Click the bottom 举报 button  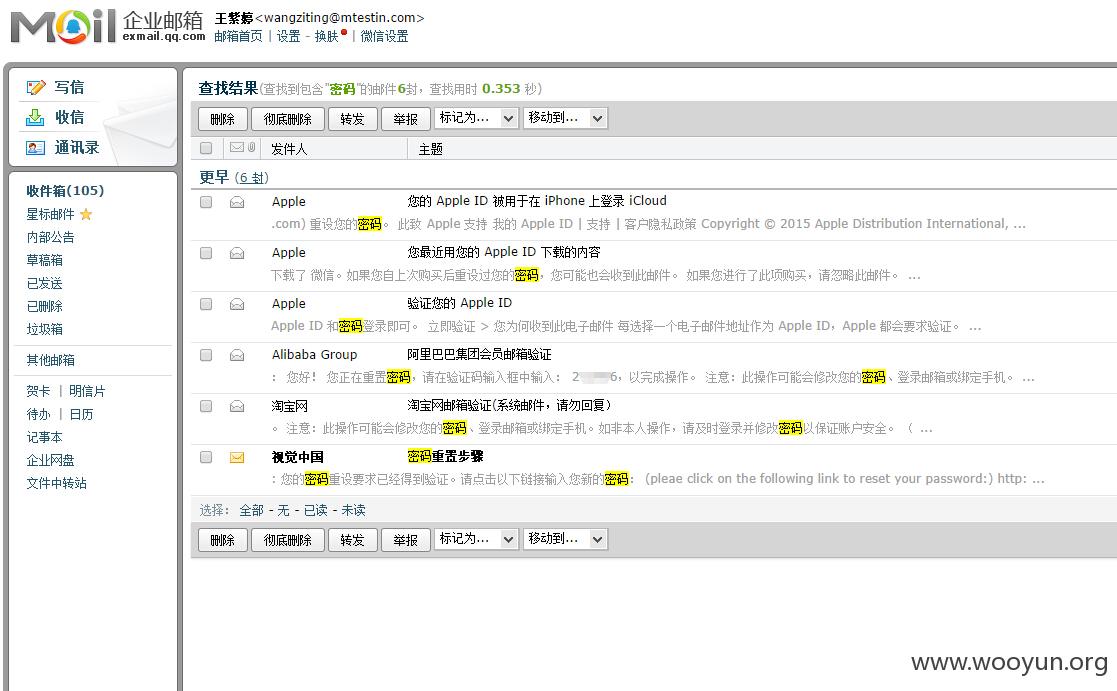click(x=405, y=540)
